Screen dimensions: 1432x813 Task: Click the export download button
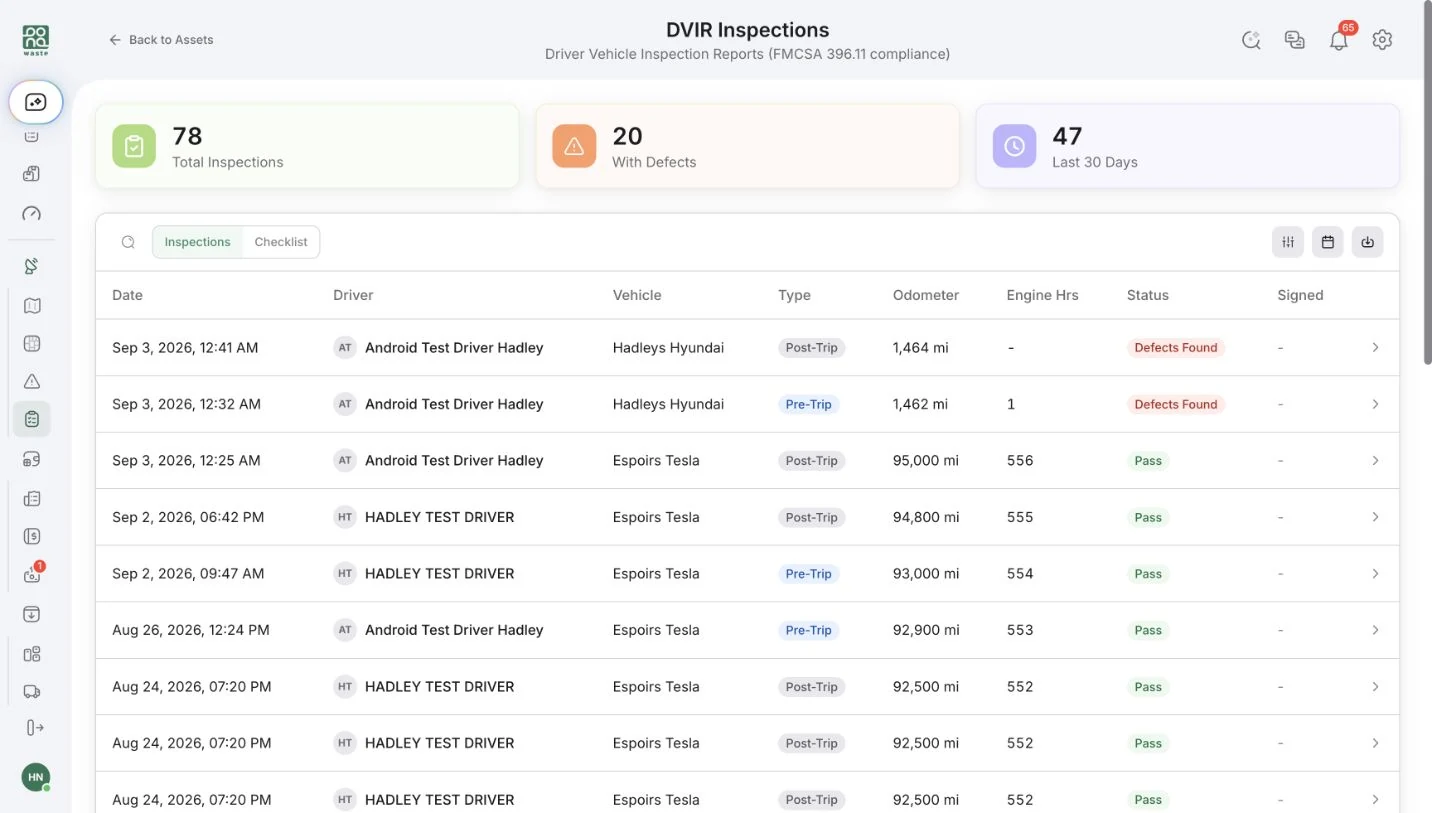(x=1368, y=242)
